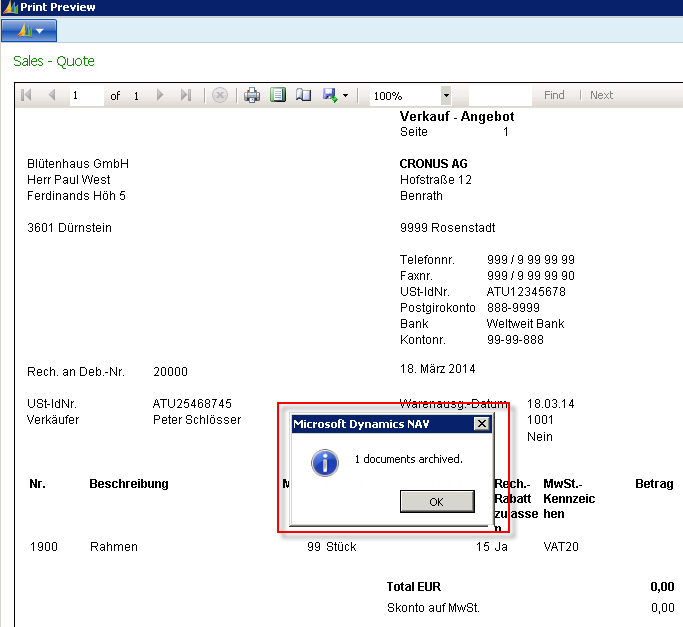This screenshot has width=683, height=627.
Task: Open the 100% zoom level dropdown
Action: click(x=445, y=96)
